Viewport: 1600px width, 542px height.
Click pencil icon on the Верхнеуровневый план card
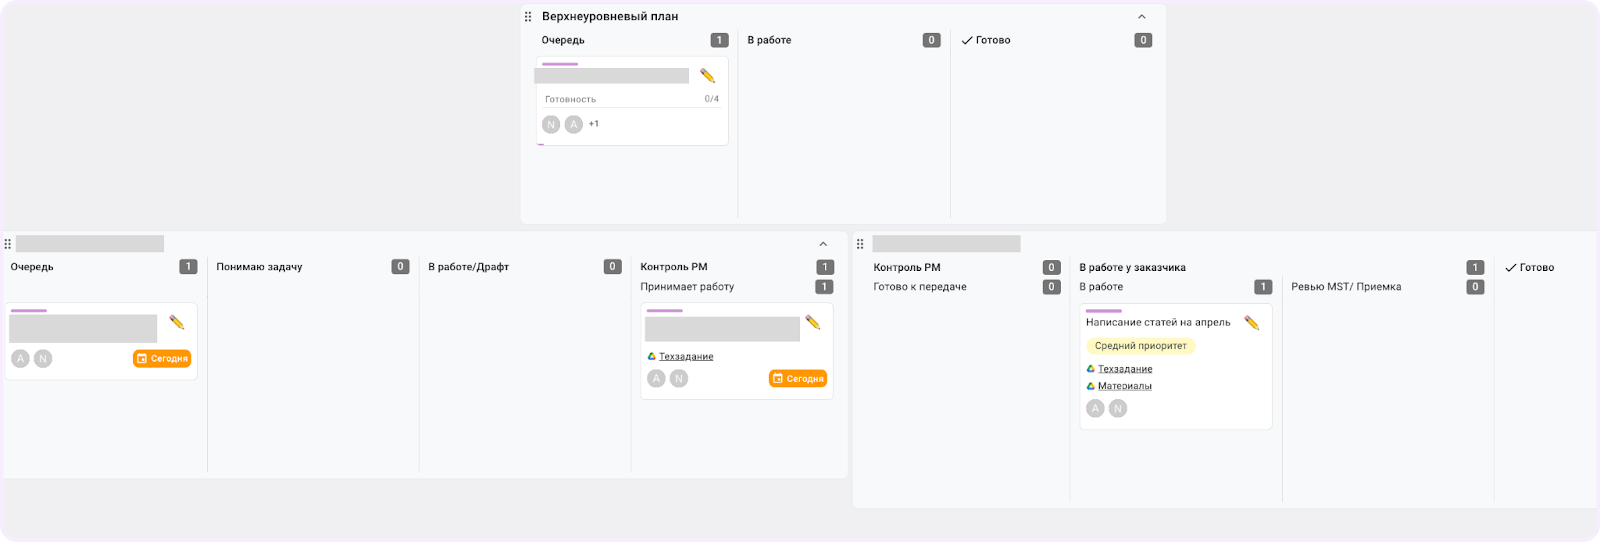[707, 76]
